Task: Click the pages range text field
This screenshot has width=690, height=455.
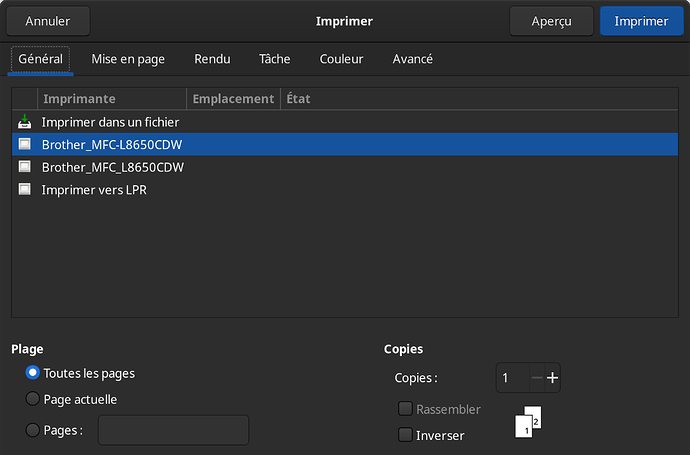Action: 173,430
